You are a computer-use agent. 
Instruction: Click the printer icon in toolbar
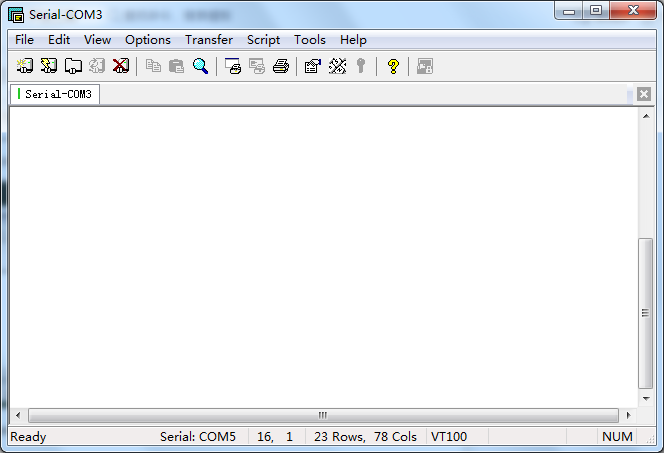click(281, 66)
